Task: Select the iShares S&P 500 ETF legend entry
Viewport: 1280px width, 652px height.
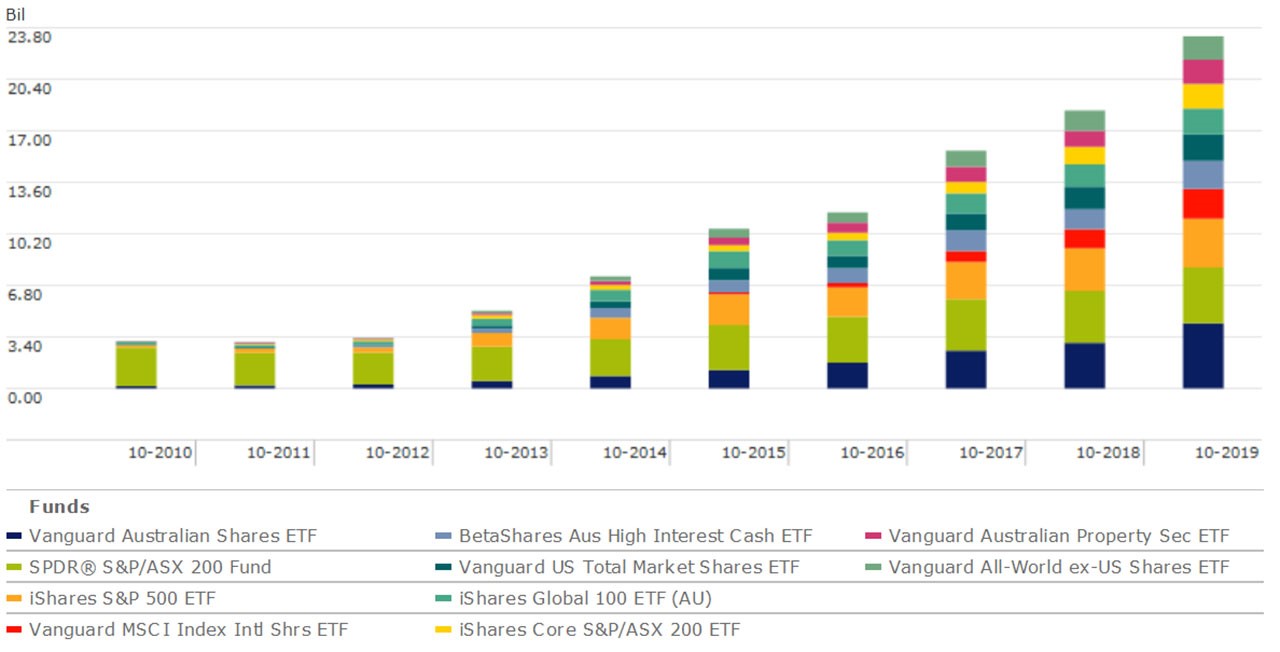Action: click(x=122, y=598)
